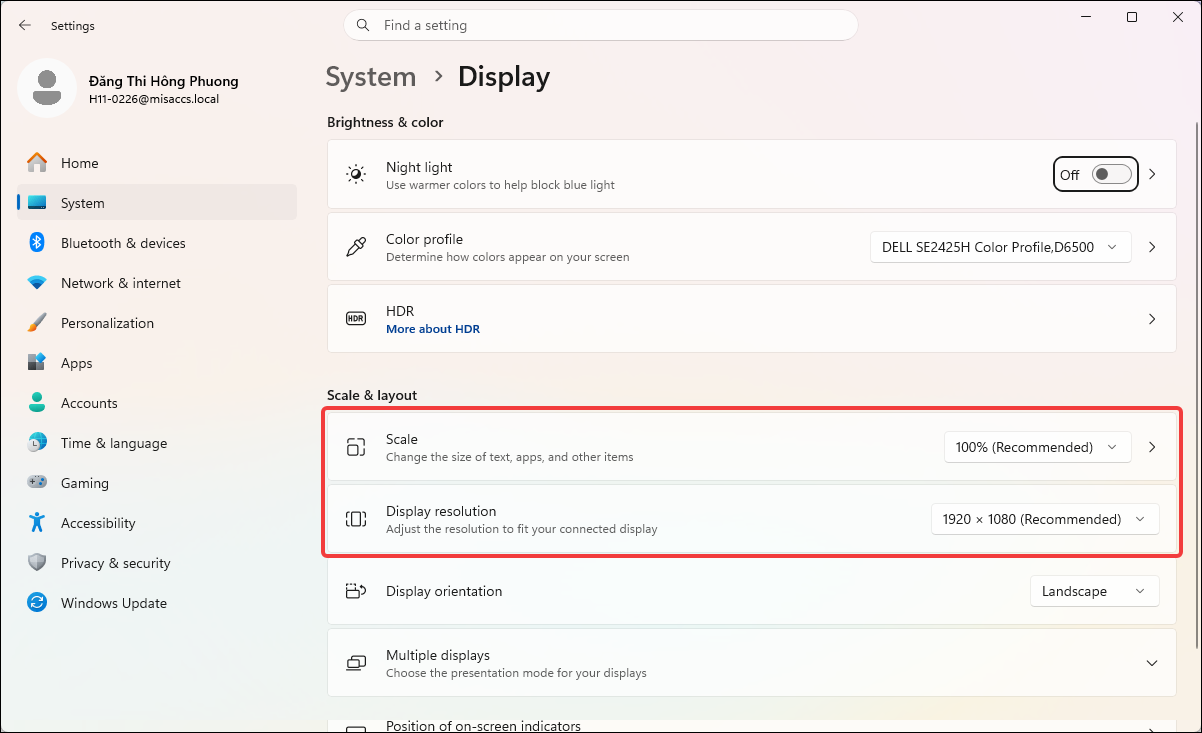Click the vertical scrollbar of Display page
This screenshot has width=1202, height=733.
pos(1197,385)
